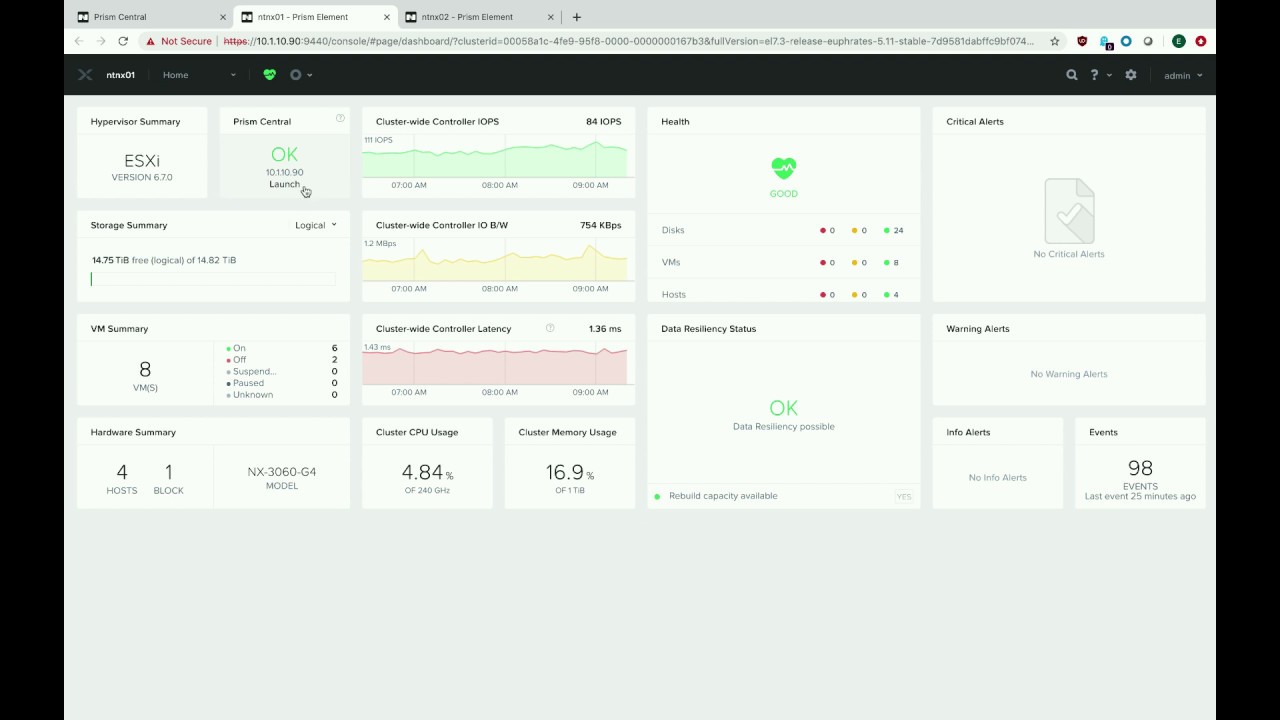Open the Disks row in Health widget

(784, 230)
